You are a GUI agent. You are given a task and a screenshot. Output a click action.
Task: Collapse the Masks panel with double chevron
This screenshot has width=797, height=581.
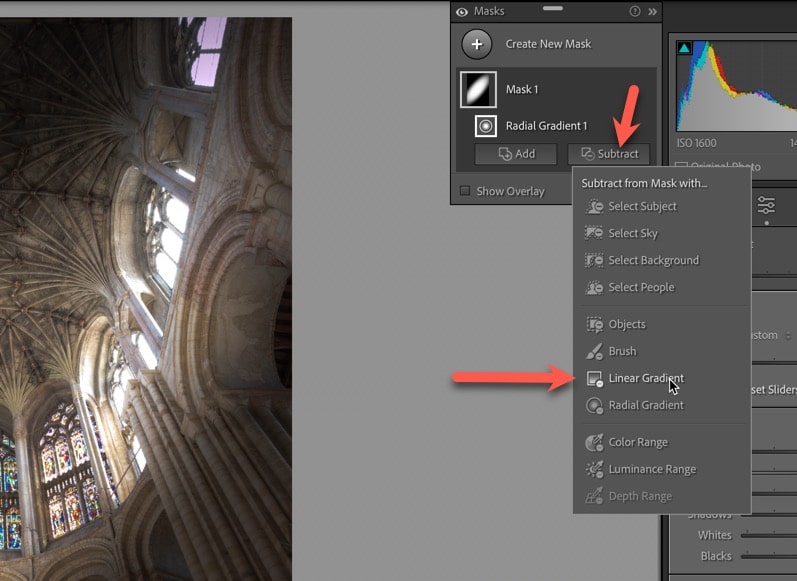coord(652,12)
